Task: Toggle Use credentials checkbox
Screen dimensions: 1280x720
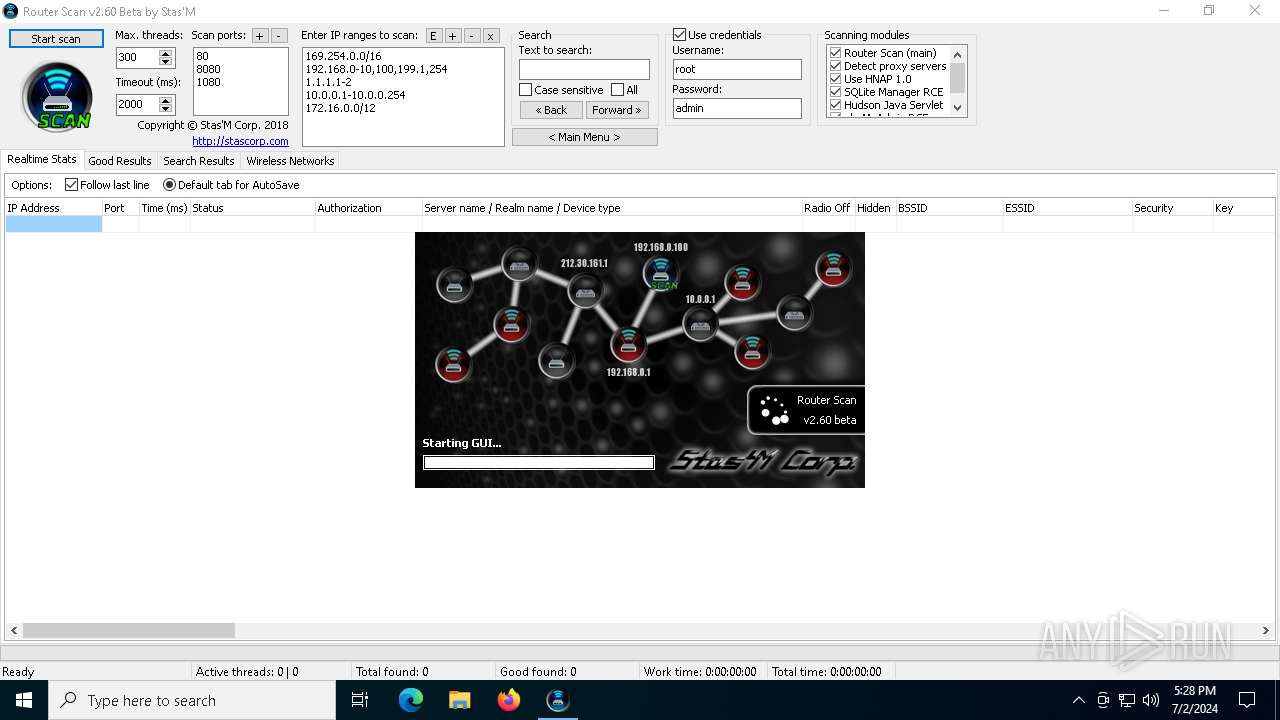Action: tap(680, 35)
